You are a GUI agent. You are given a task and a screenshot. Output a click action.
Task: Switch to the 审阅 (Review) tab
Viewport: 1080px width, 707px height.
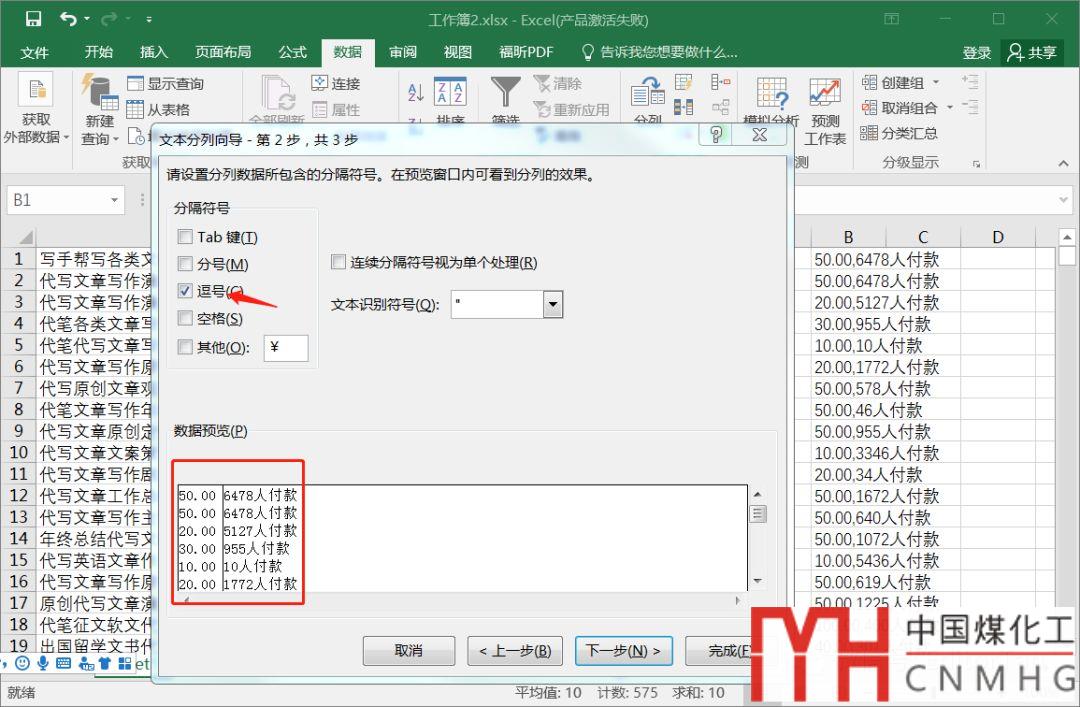point(403,52)
